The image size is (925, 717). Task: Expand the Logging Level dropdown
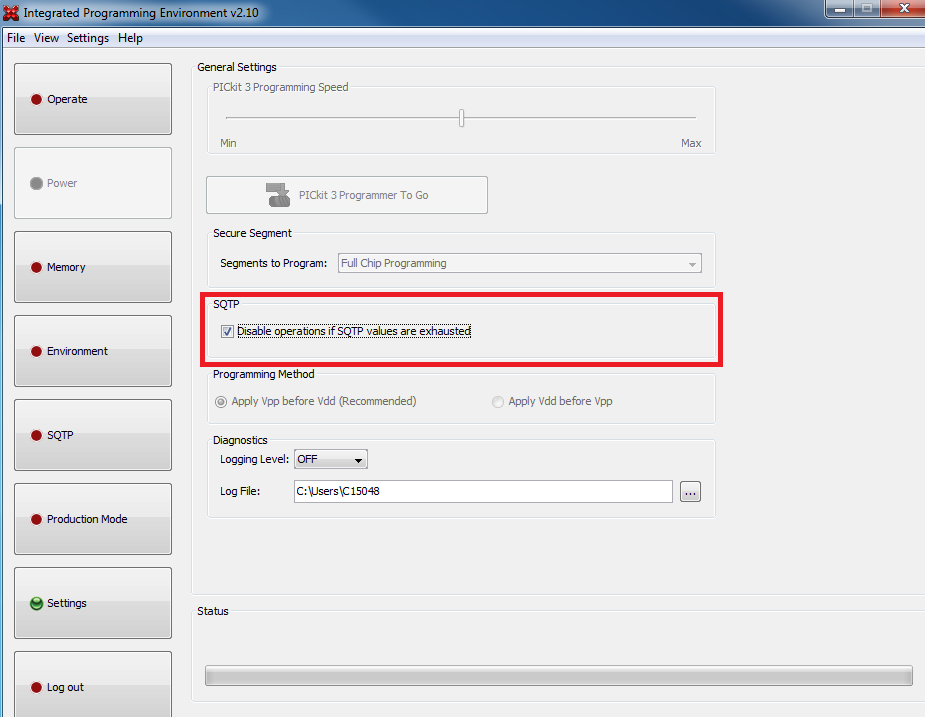click(355, 459)
